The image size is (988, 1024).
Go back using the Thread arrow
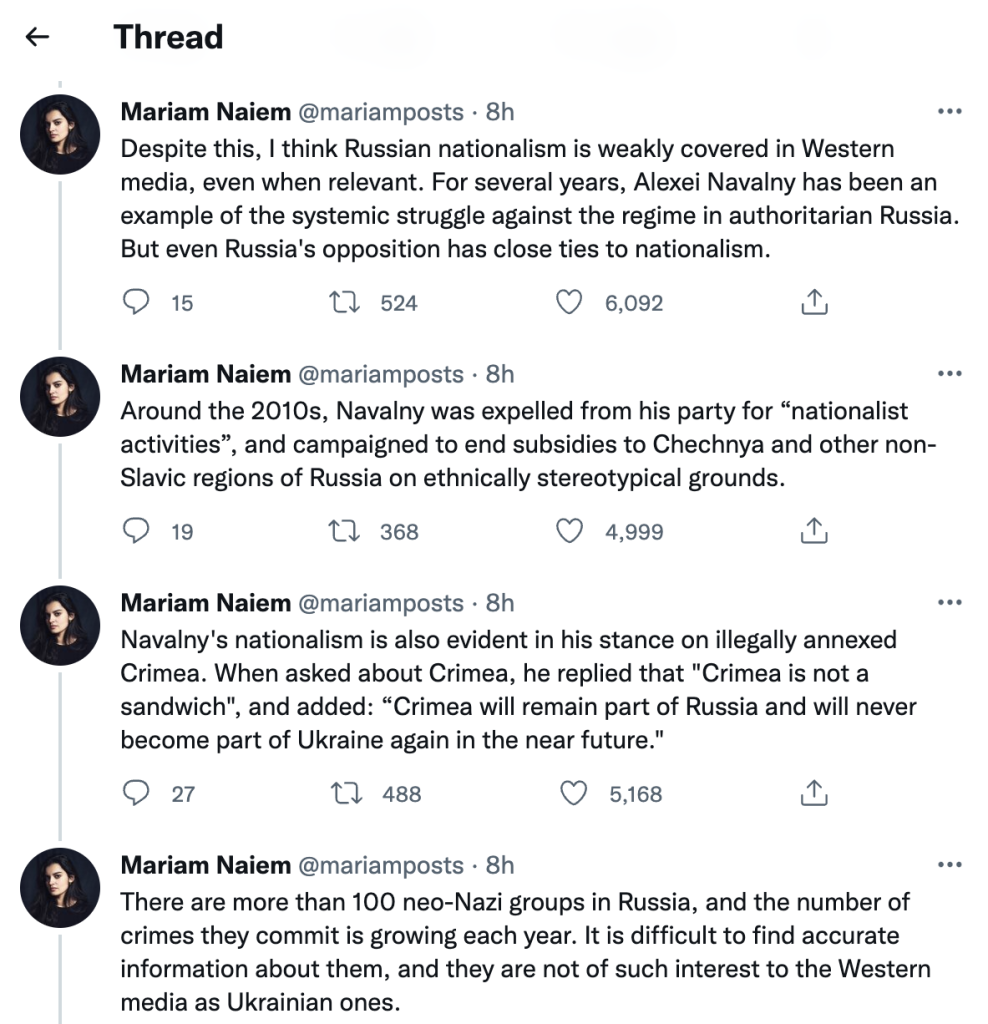tap(37, 37)
